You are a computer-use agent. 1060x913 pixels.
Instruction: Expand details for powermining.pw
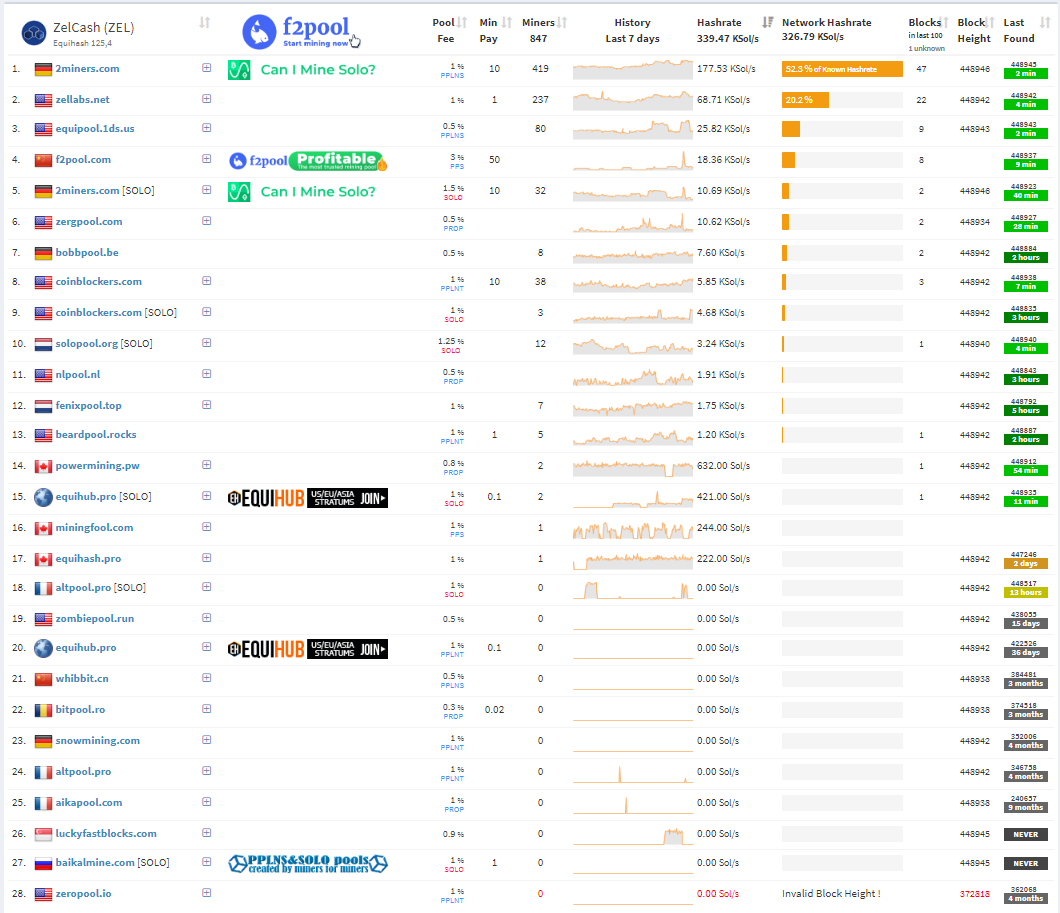207,465
